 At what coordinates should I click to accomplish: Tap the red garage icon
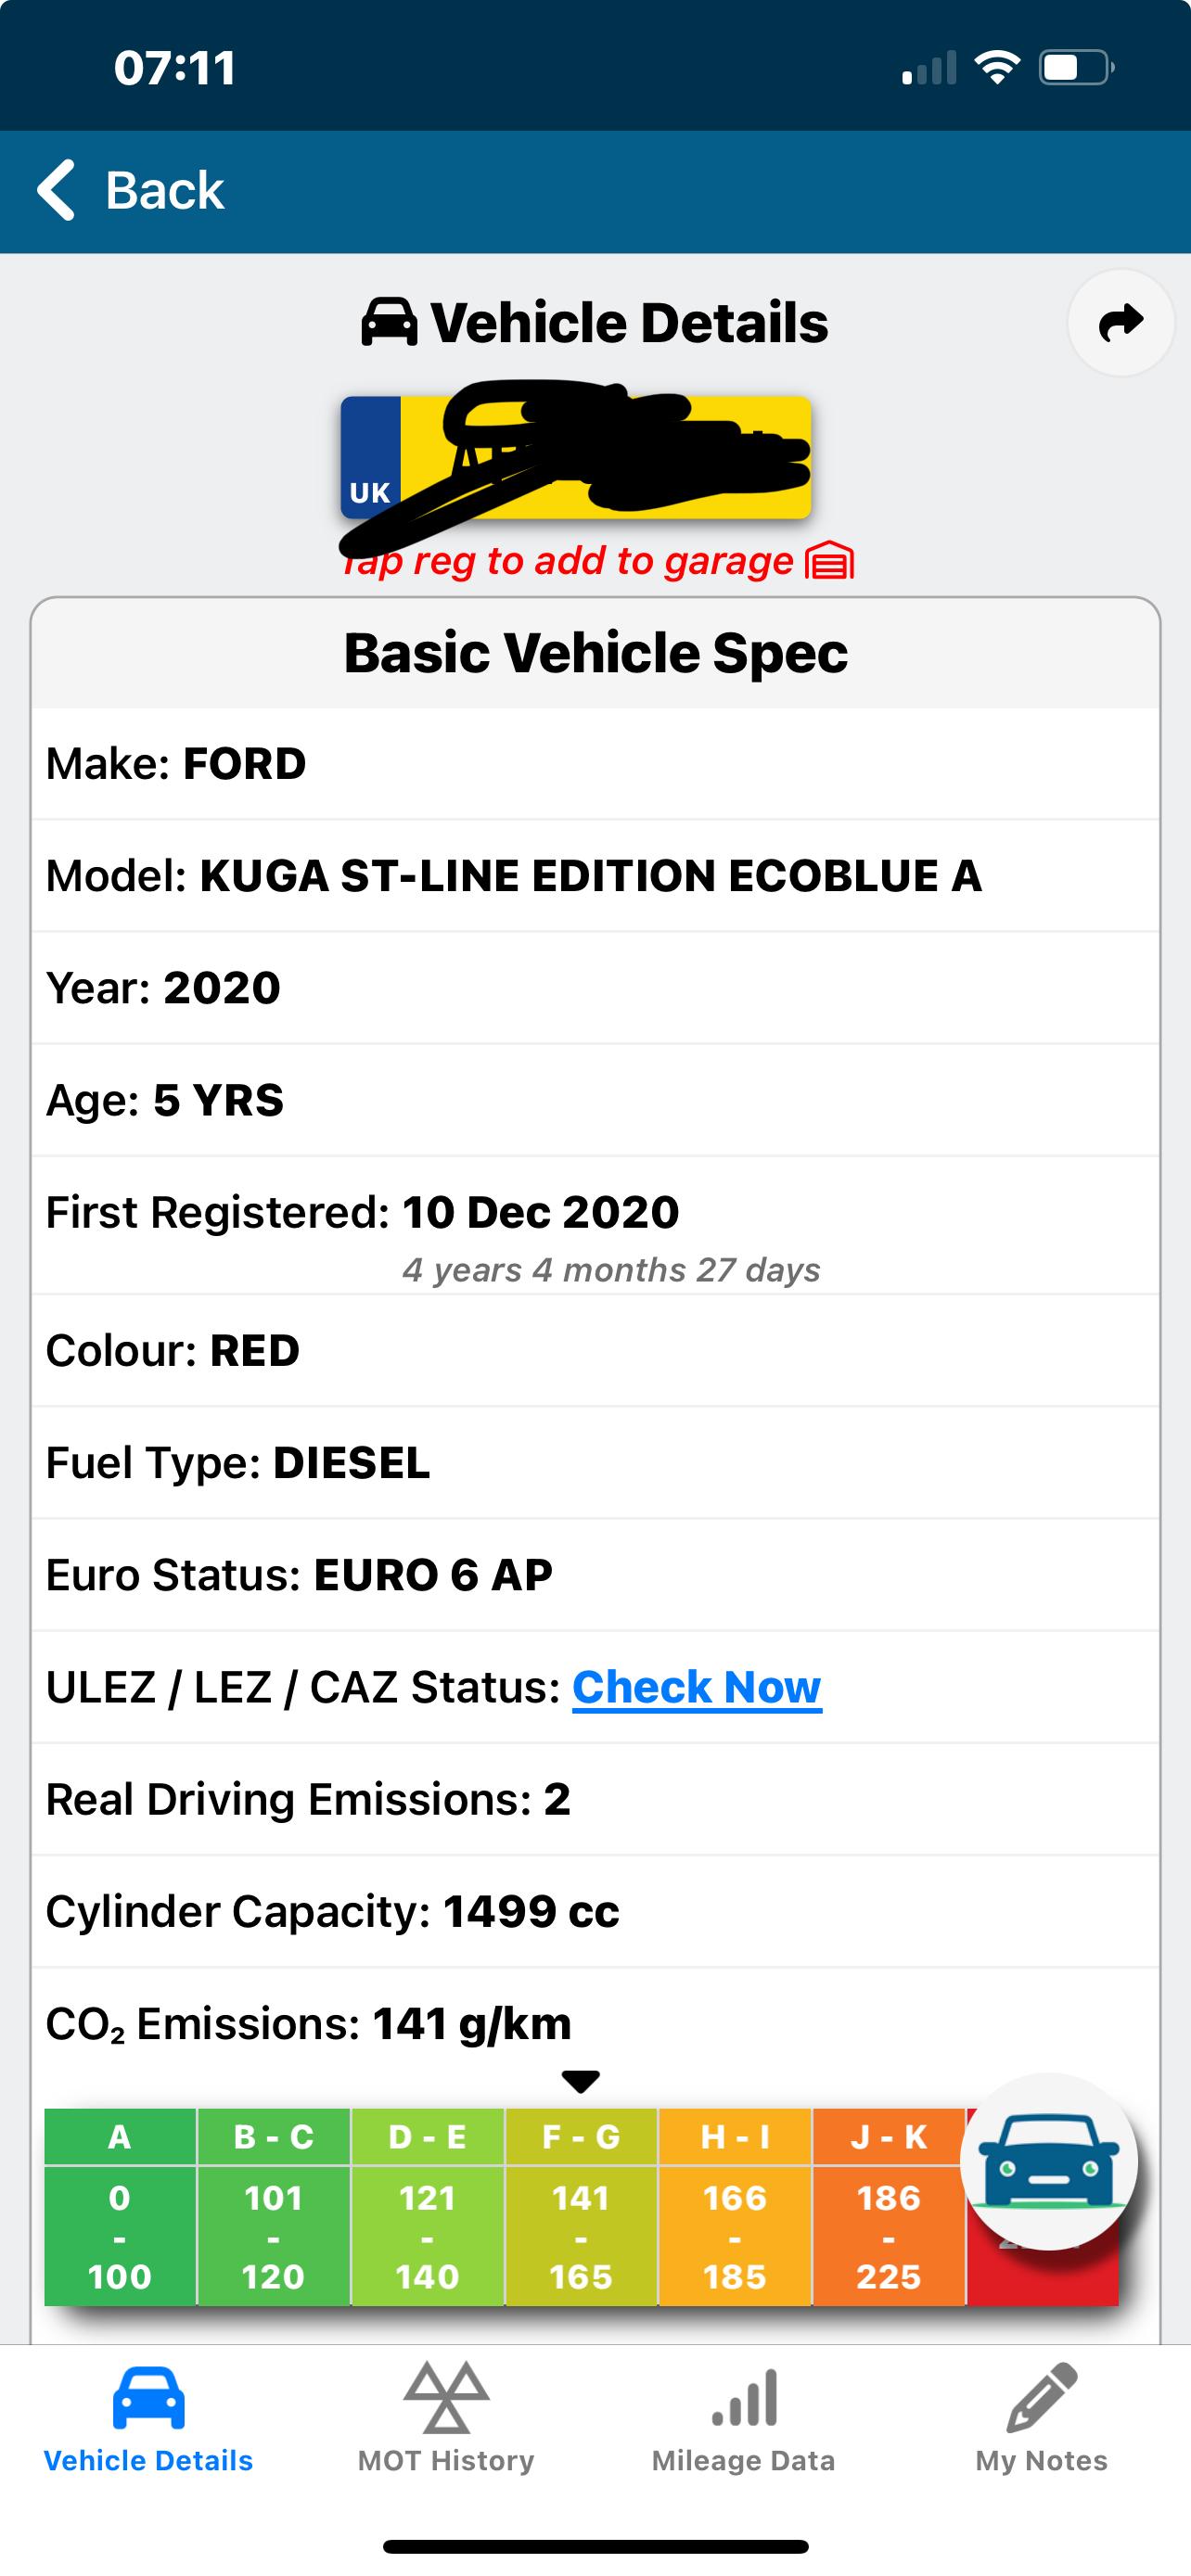point(830,561)
